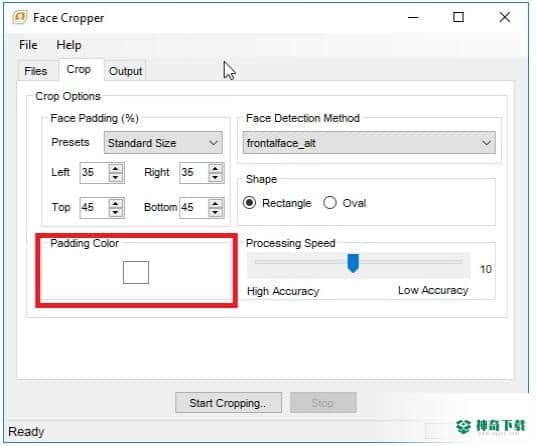536x446 pixels.
Task: Maximize the Face Cropper window
Action: tap(458, 17)
